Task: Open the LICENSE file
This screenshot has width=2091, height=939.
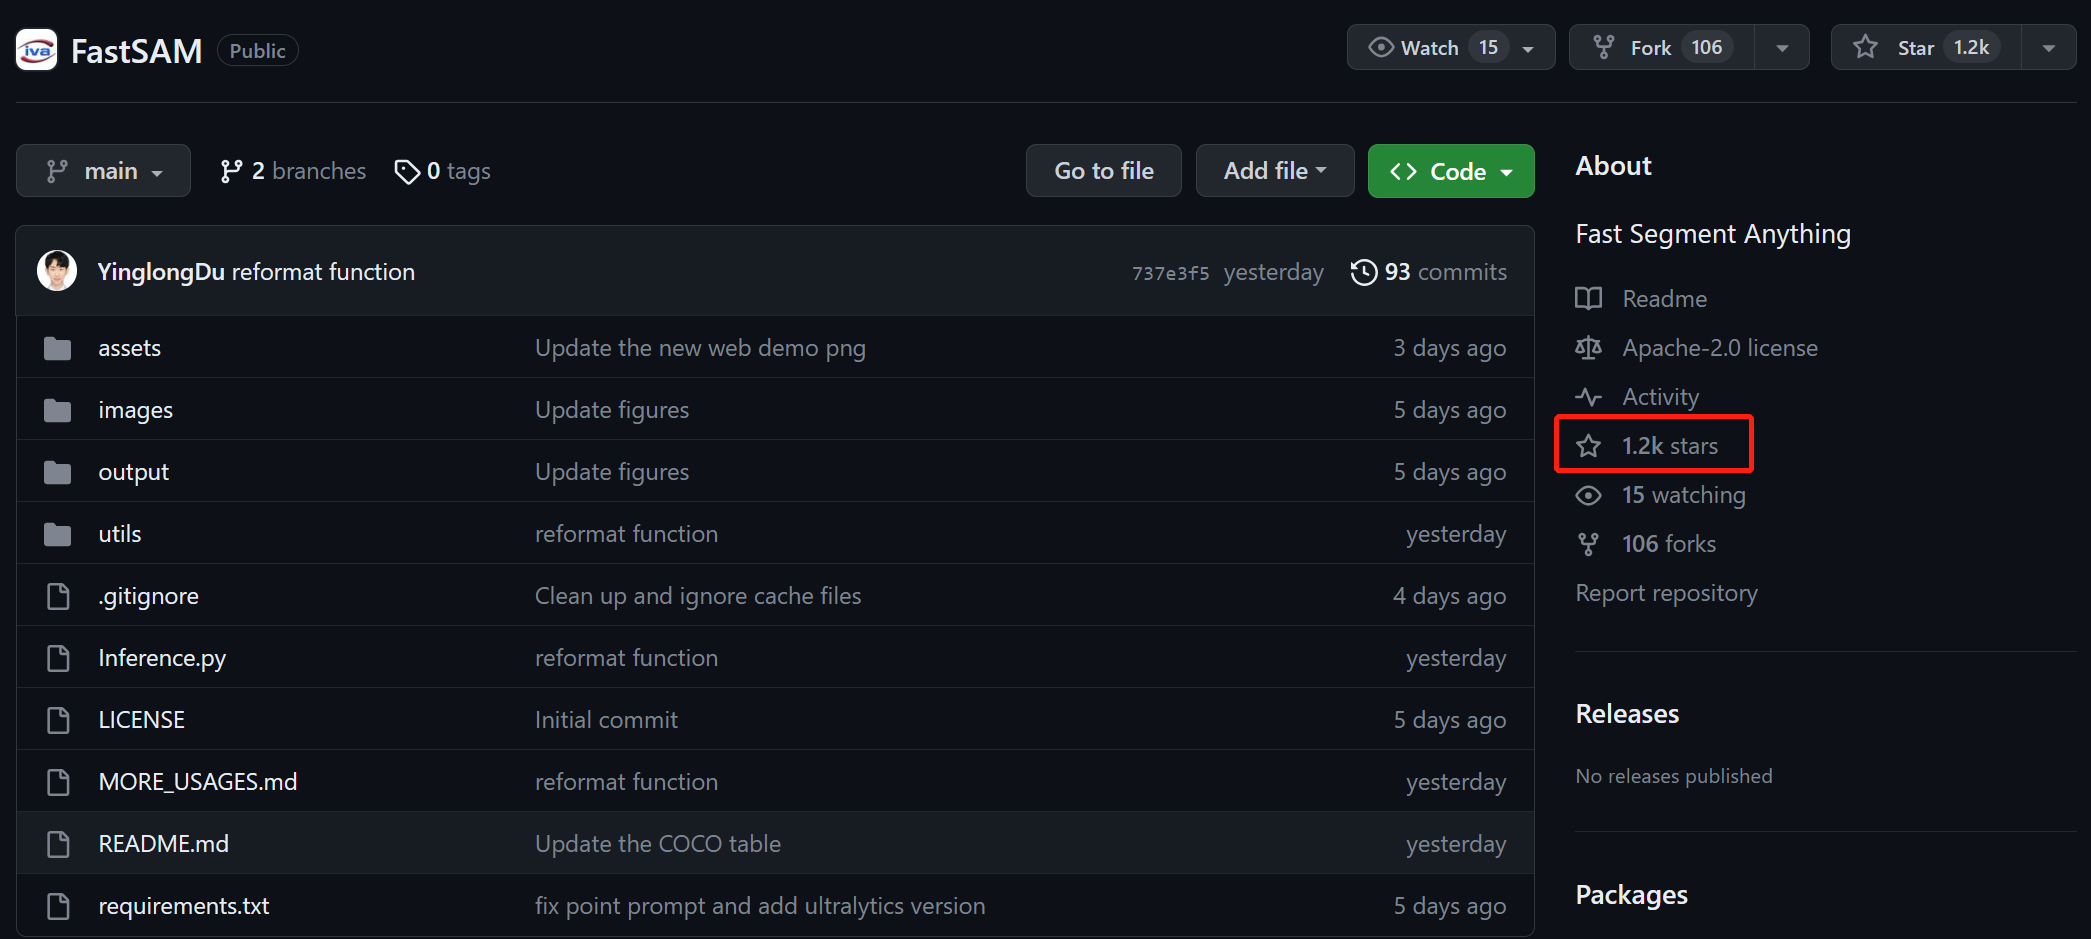Action: (x=141, y=720)
